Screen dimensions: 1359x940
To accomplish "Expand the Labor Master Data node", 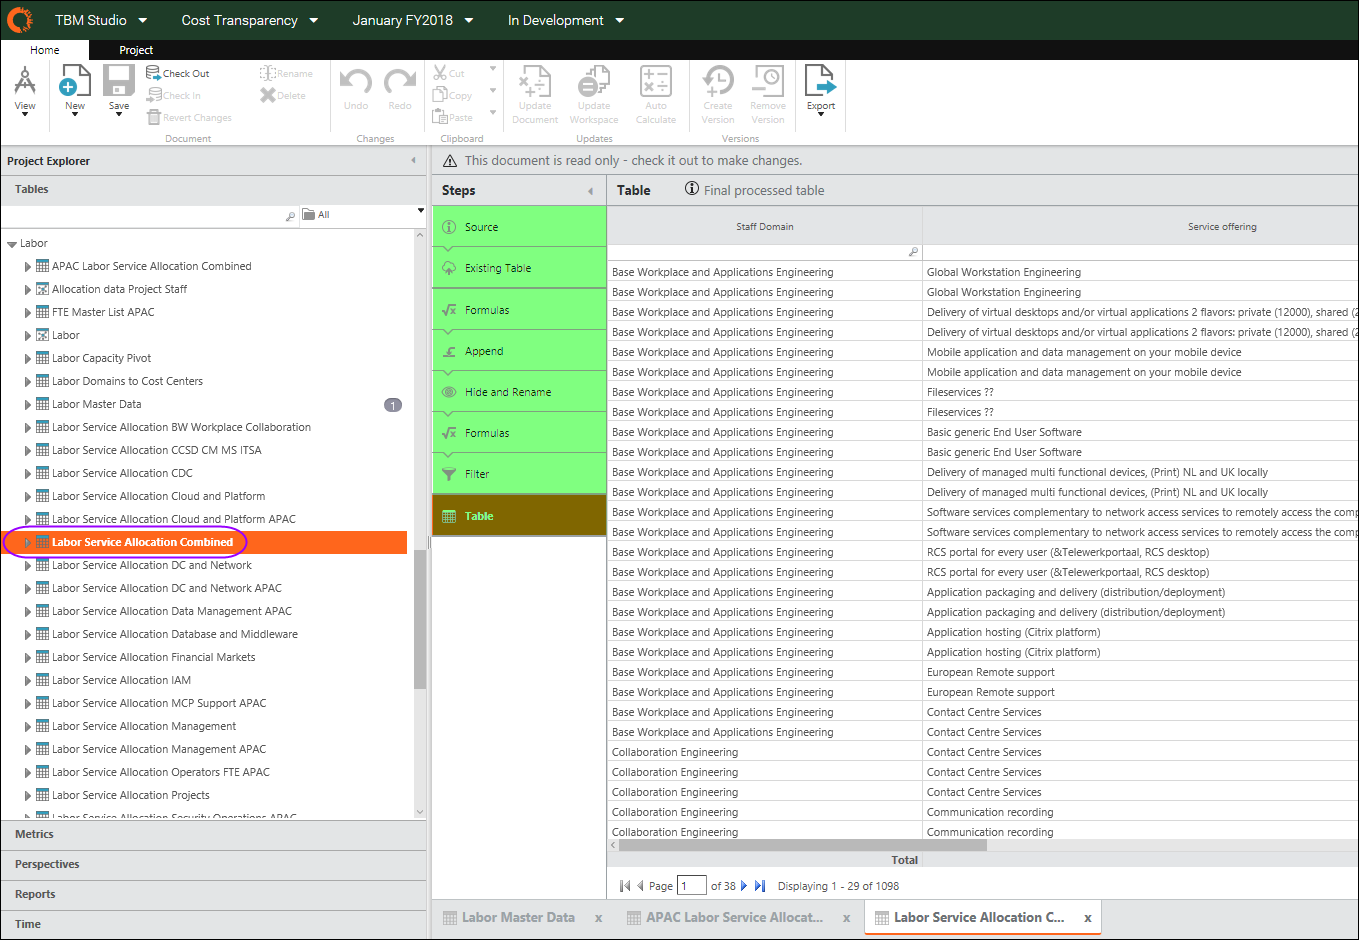I will click(x=28, y=405).
